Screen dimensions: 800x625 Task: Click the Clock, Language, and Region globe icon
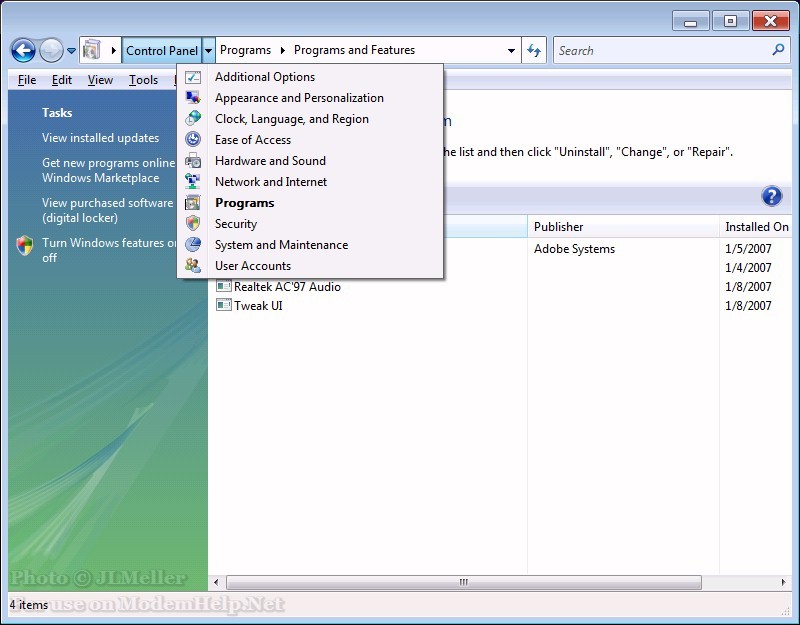[193, 118]
